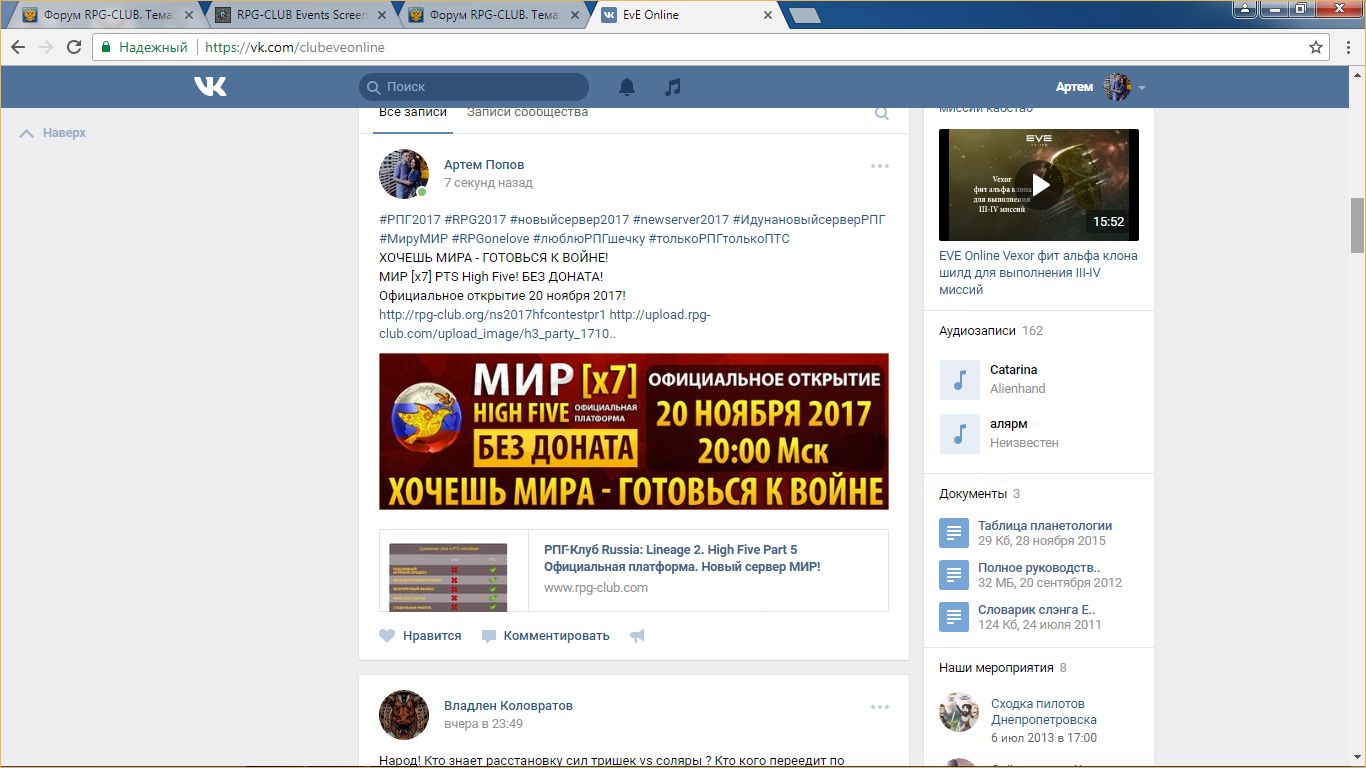This screenshot has height=768, width=1366.
Task: Open the EVE Online Vexor video title link
Action: (x=1038, y=272)
